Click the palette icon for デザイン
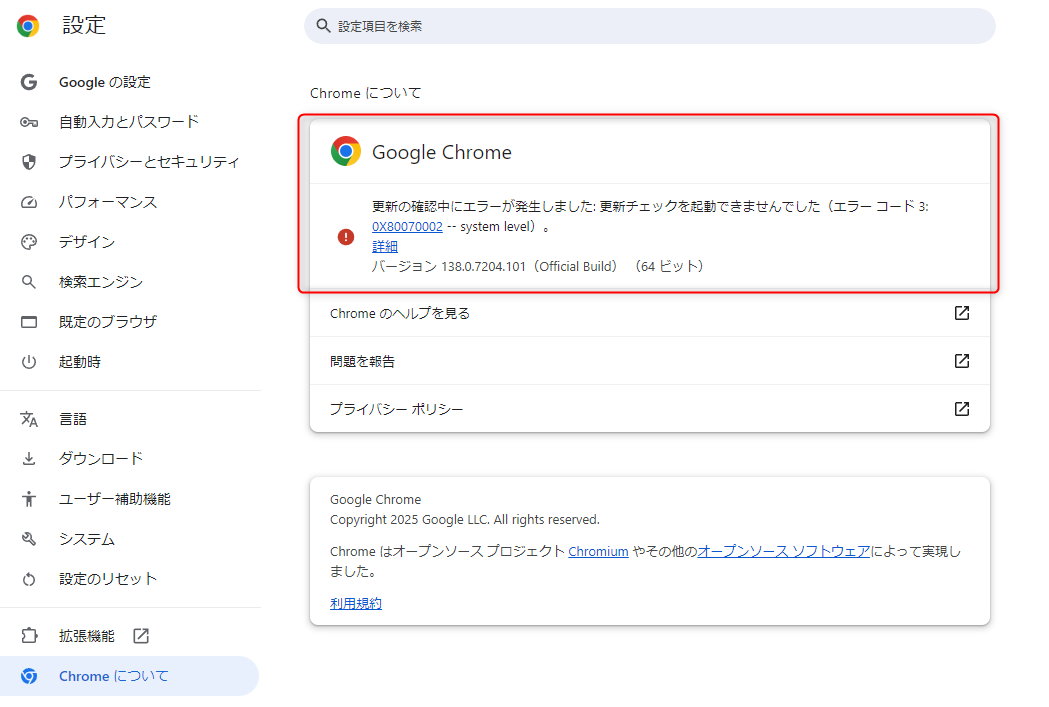 pos(29,242)
